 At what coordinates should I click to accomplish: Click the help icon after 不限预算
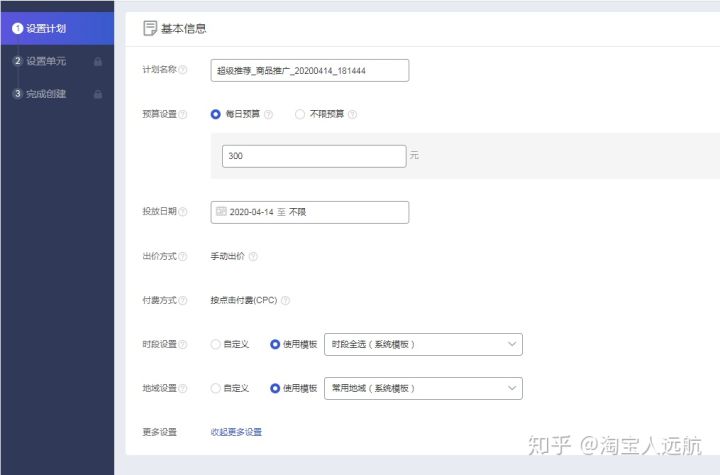tap(352, 114)
